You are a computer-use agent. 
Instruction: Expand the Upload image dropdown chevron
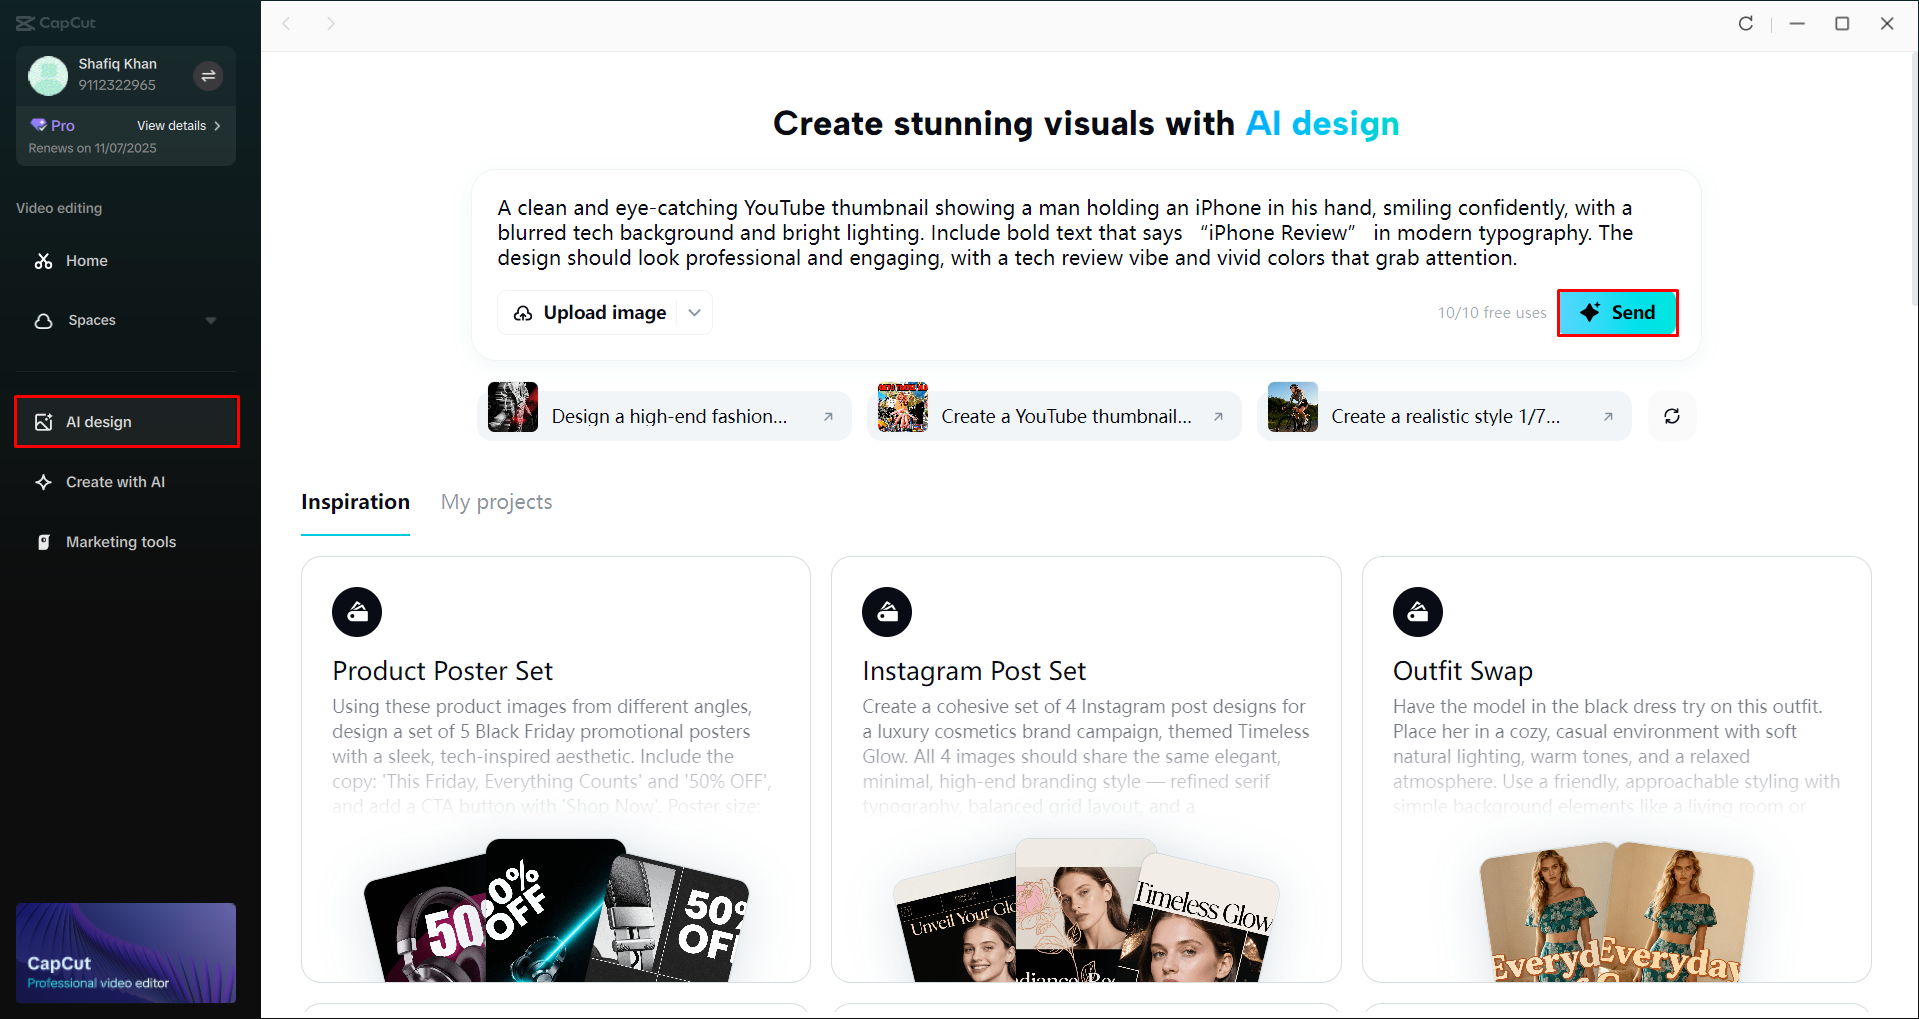(x=694, y=312)
